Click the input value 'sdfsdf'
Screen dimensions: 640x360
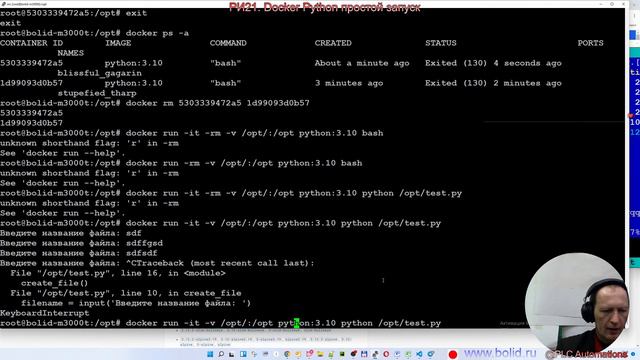142,253
